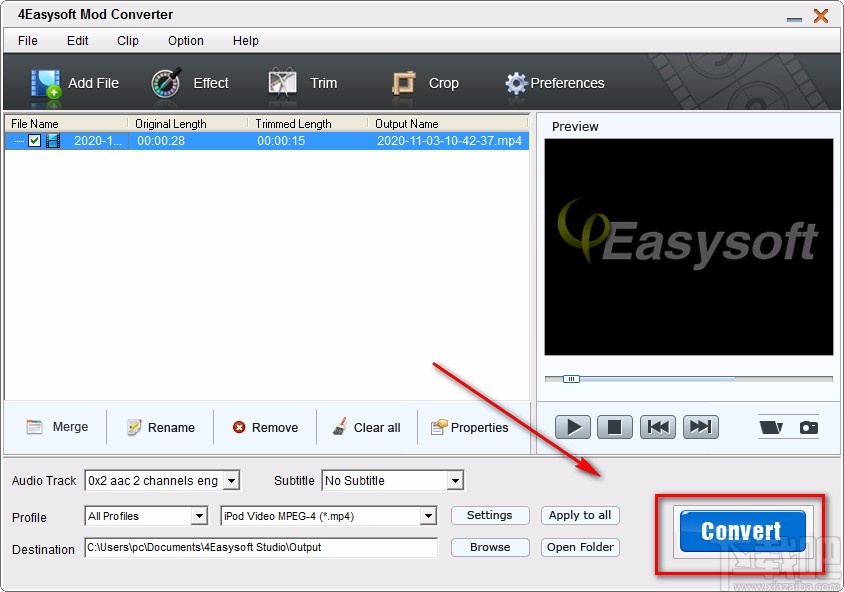The width and height of the screenshot is (844, 592).
Task: Open the Profile format dropdown showing iPod Video MPEG-4
Action: 430,516
